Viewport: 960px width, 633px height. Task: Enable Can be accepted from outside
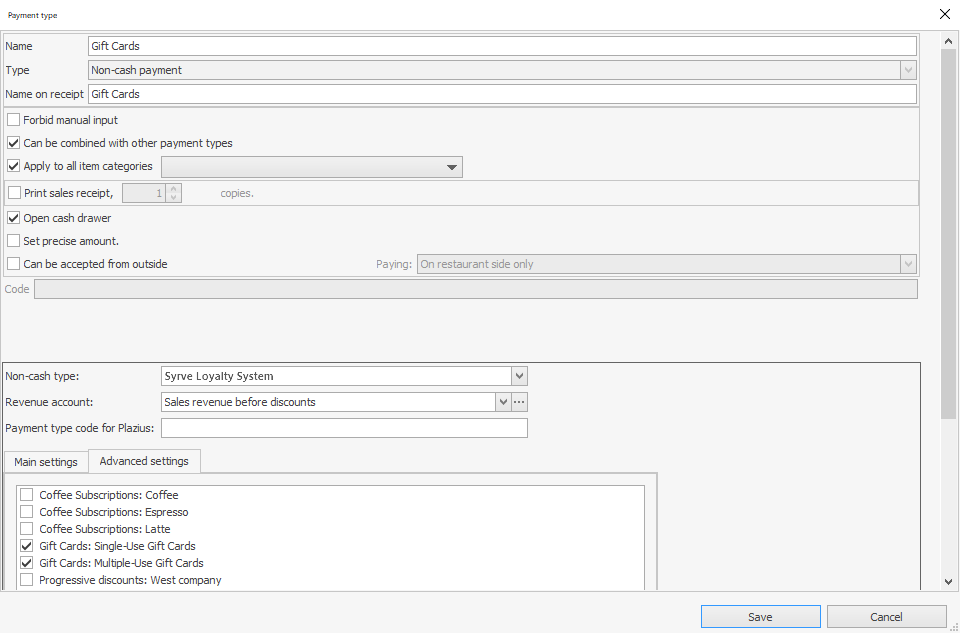click(14, 264)
